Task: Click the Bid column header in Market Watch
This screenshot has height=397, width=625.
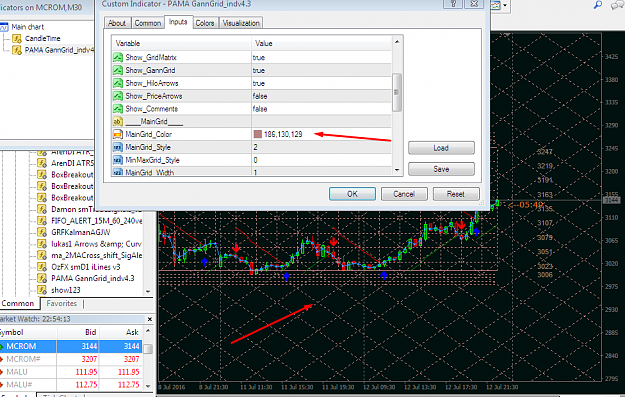Action: point(78,332)
